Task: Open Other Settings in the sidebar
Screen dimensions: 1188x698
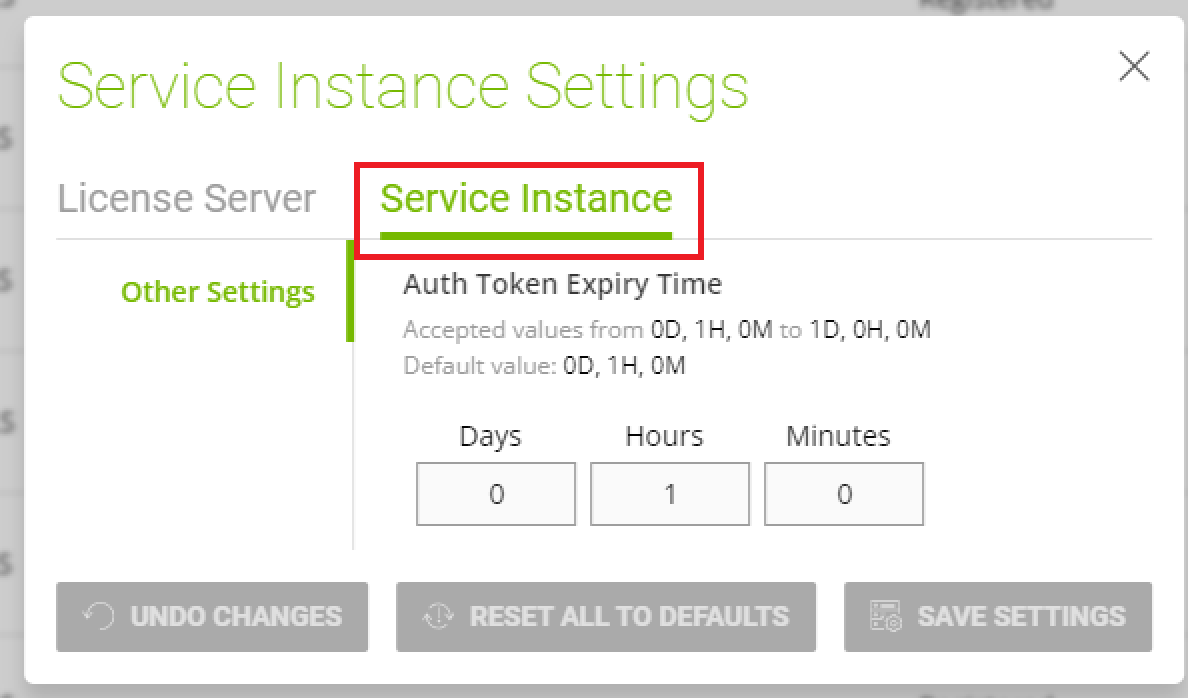Action: point(217,292)
